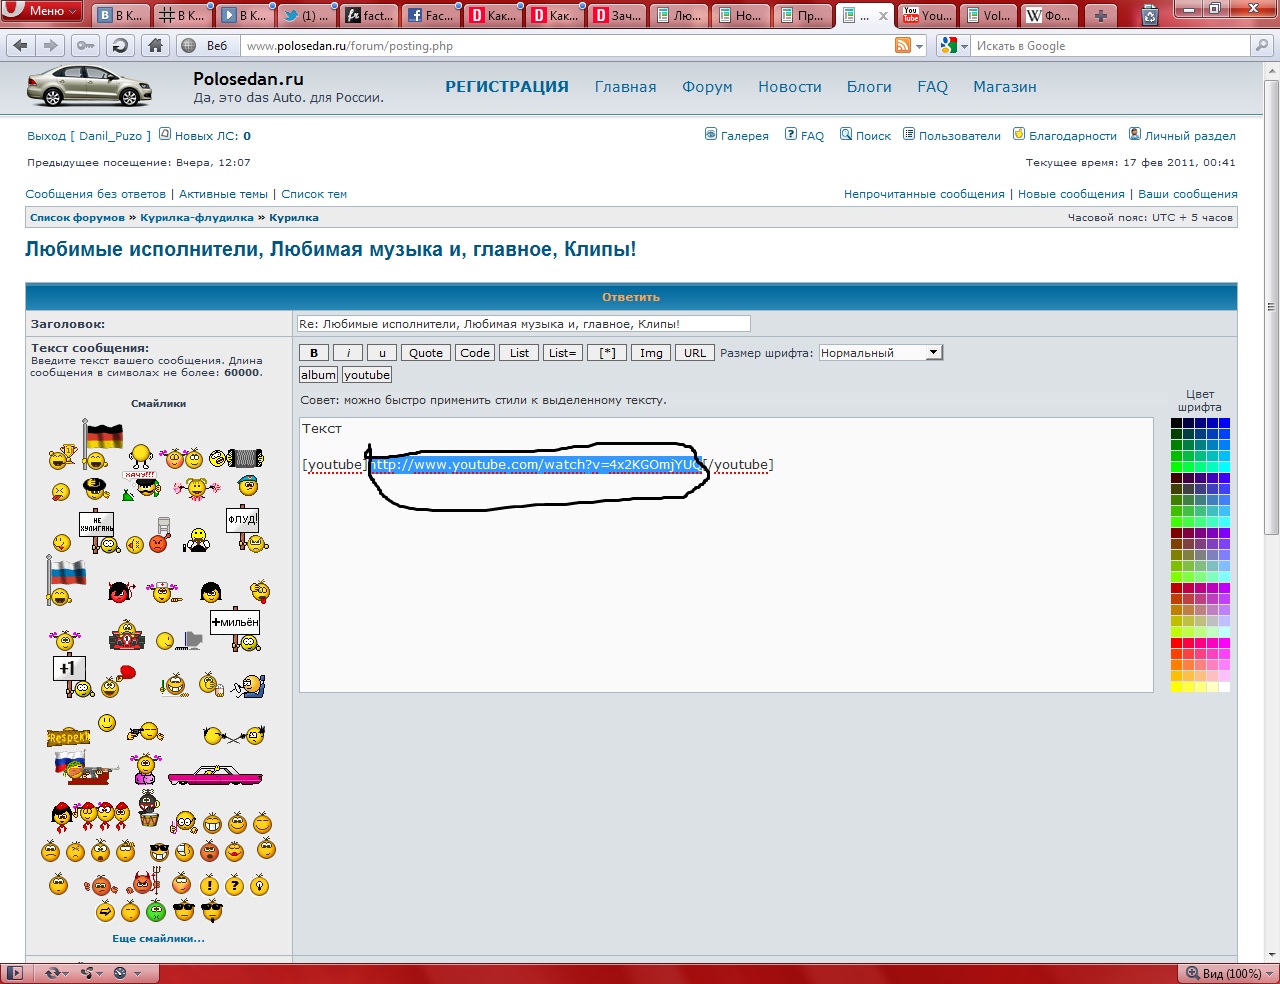Open the Форум navigation link
1280x984 pixels.
707,87
